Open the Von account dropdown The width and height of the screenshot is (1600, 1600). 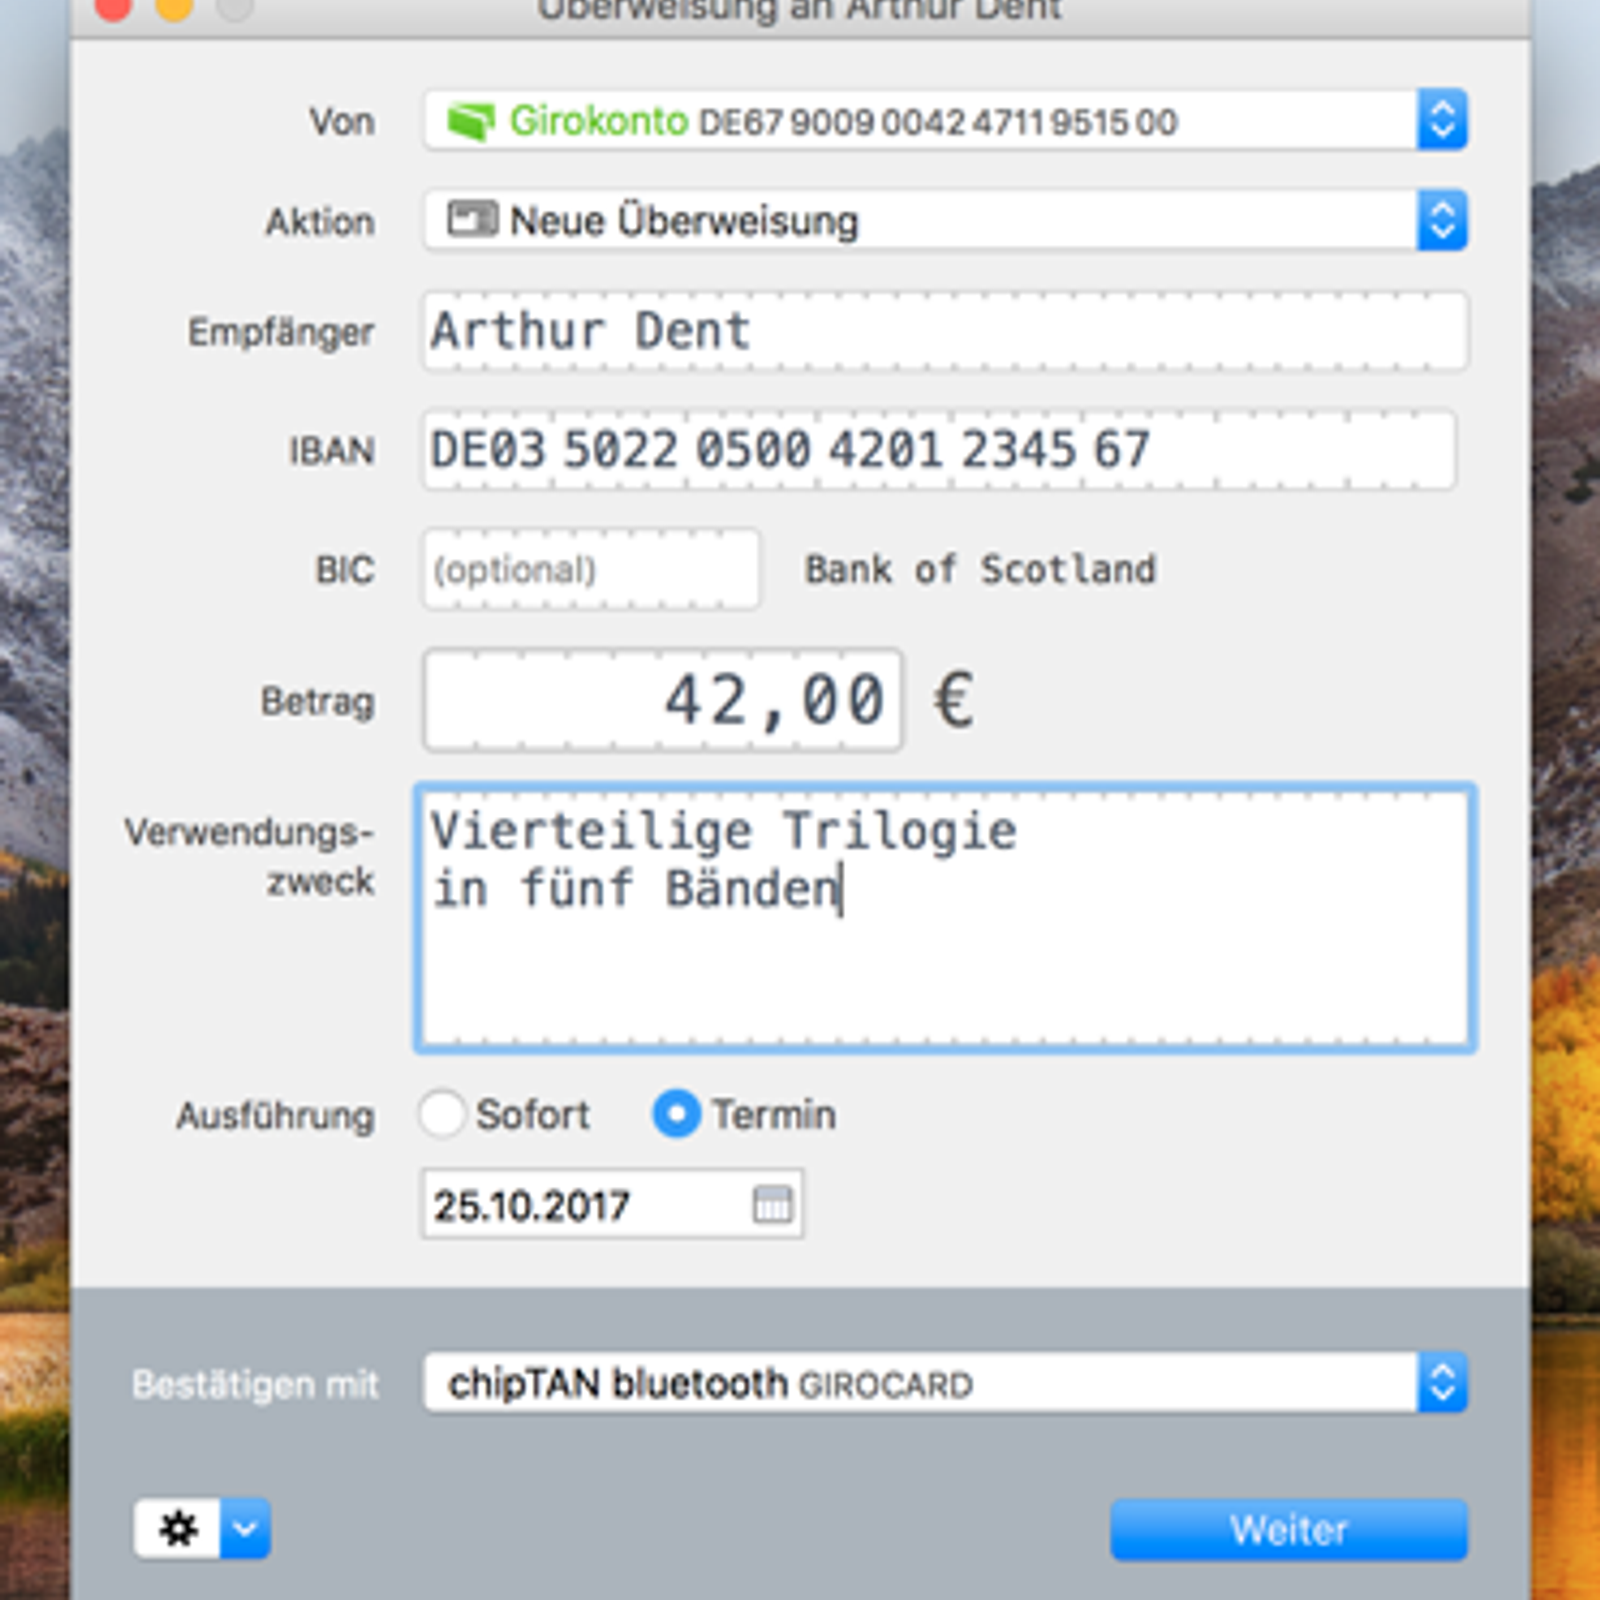[x=1441, y=121]
